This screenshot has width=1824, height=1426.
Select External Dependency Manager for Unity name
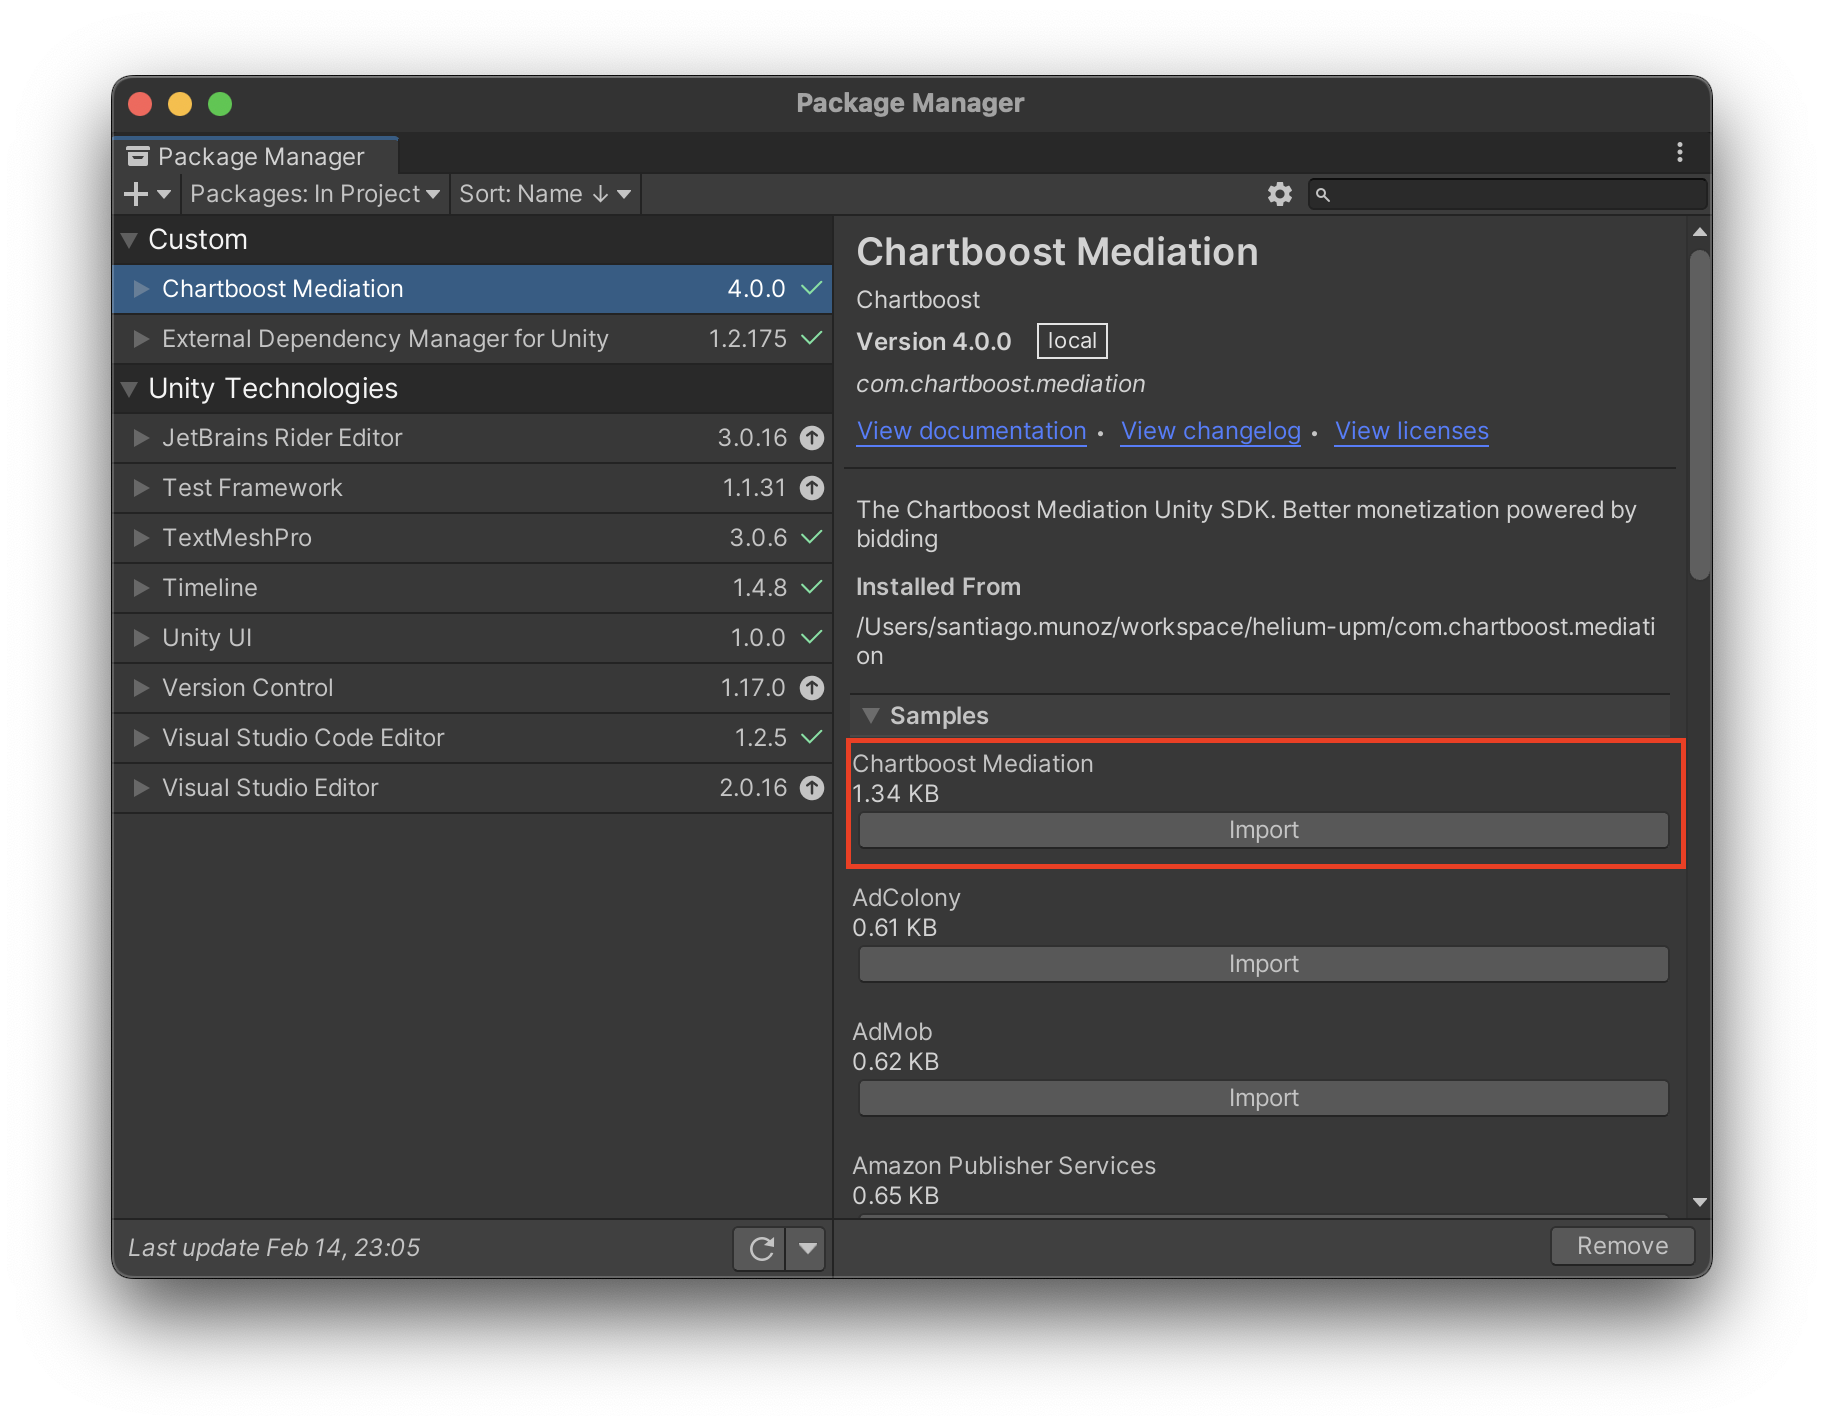pyautogui.click(x=385, y=339)
